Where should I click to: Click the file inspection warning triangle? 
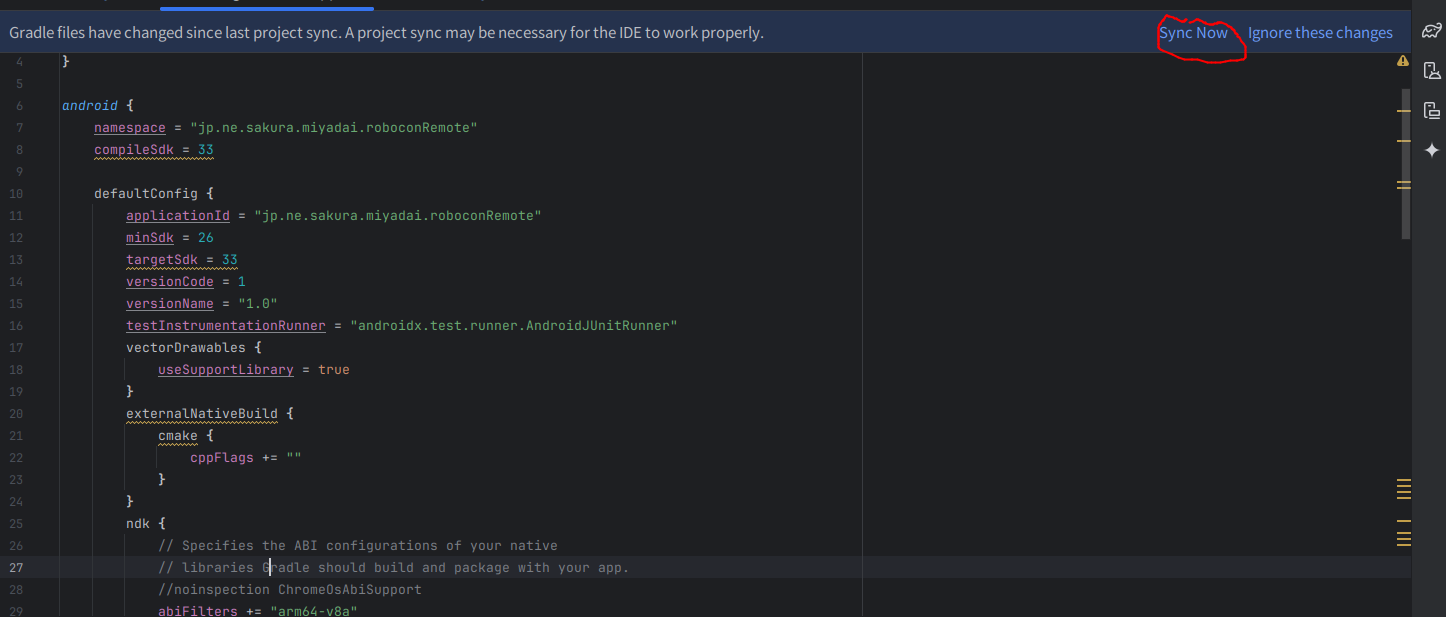[x=1403, y=61]
